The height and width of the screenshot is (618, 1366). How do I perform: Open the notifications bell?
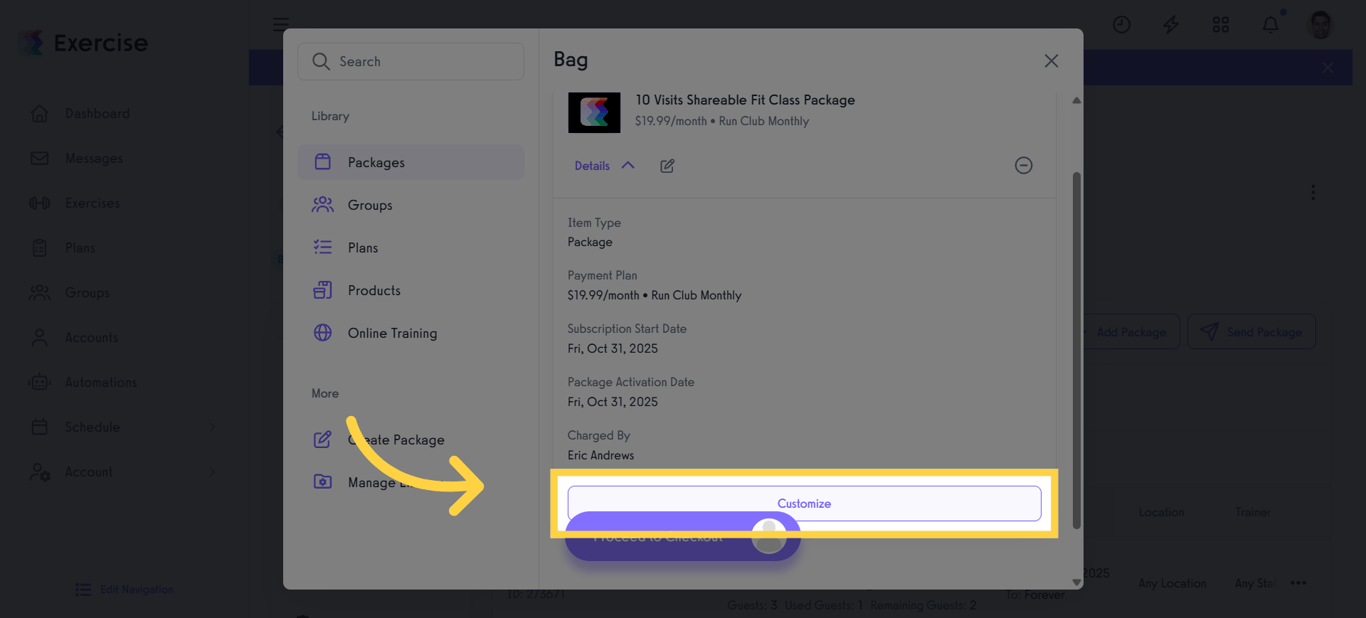(1270, 24)
